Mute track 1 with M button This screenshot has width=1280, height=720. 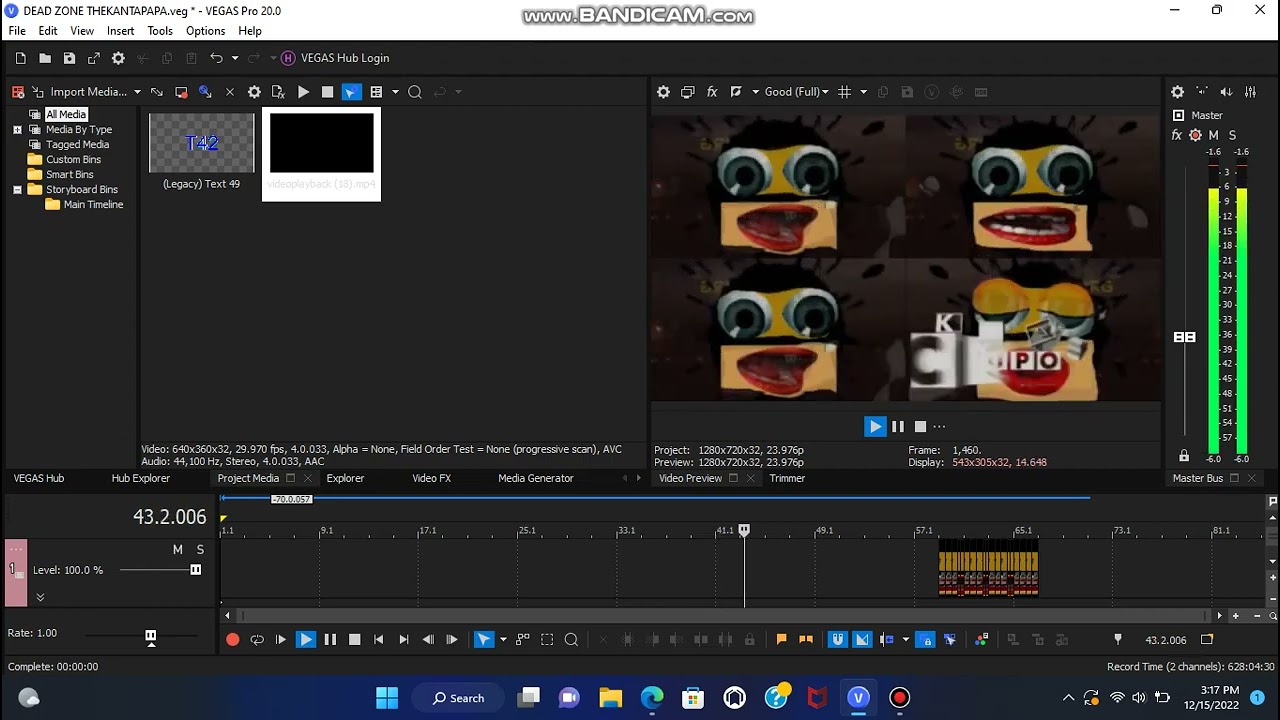[178, 549]
